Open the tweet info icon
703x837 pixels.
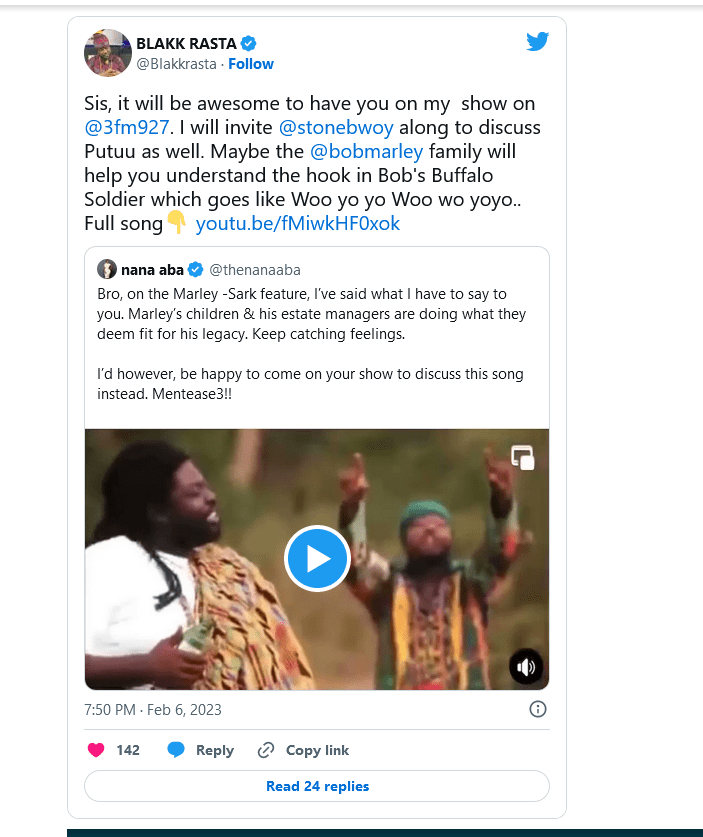tap(537, 709)
